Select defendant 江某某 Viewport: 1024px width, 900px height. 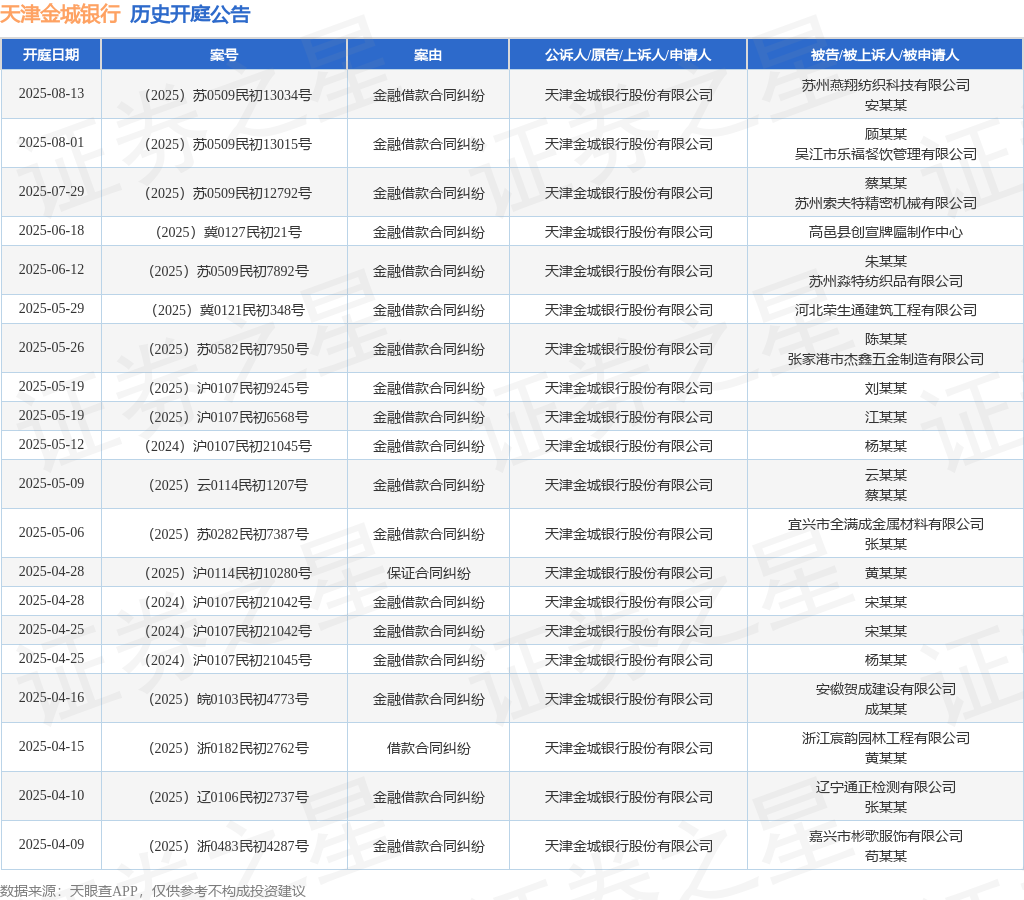886,417
